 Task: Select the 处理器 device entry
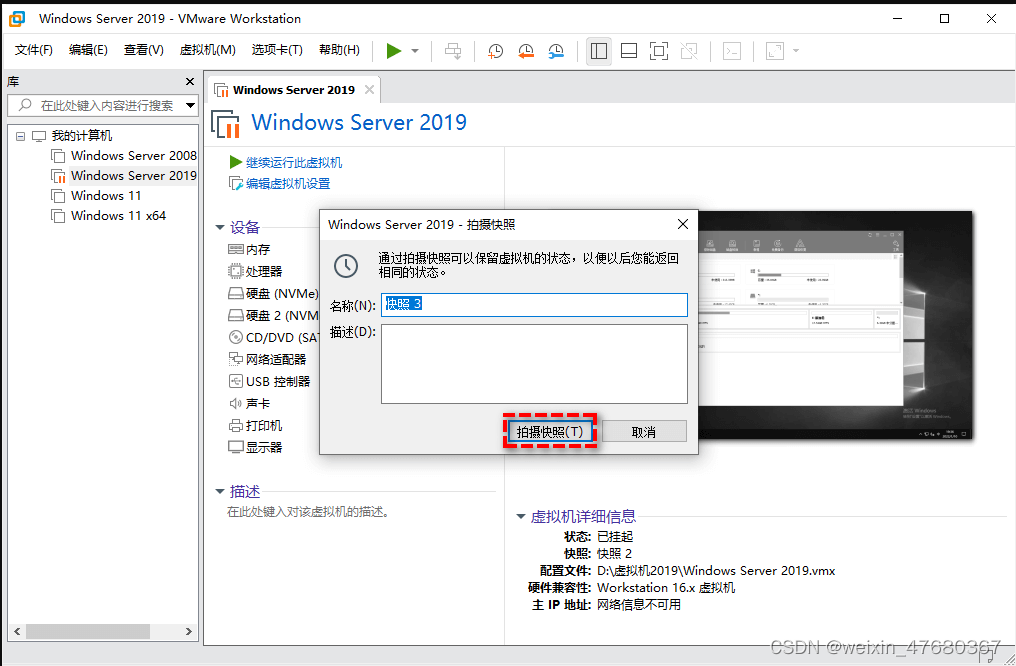[x=255, y=271]
